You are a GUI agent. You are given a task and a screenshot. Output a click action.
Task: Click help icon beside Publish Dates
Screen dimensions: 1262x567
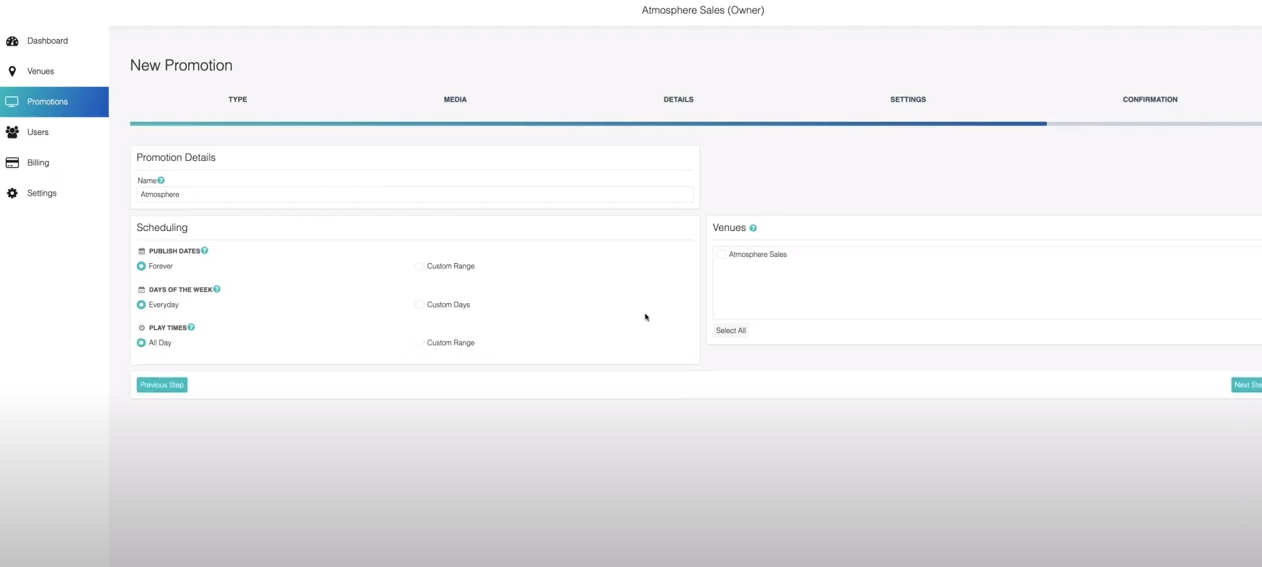[205, 251]
